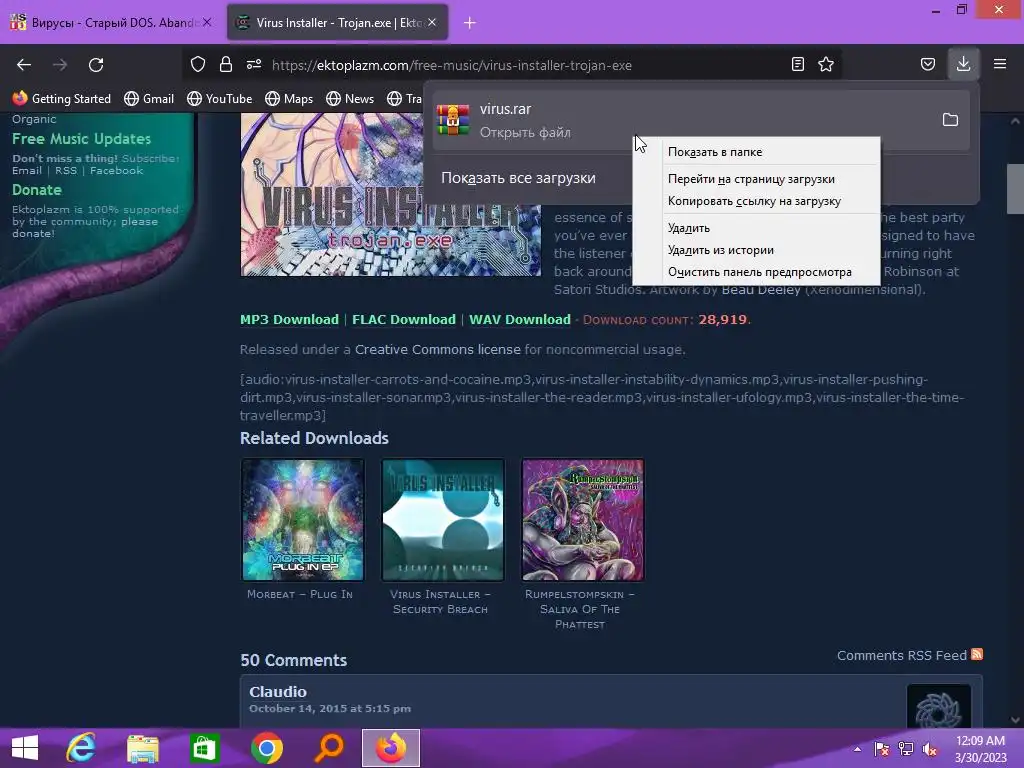This screenshot has width=1024, height=768.
Task: Choose Показать в папке menu item
Action: (x=756, y=152)
